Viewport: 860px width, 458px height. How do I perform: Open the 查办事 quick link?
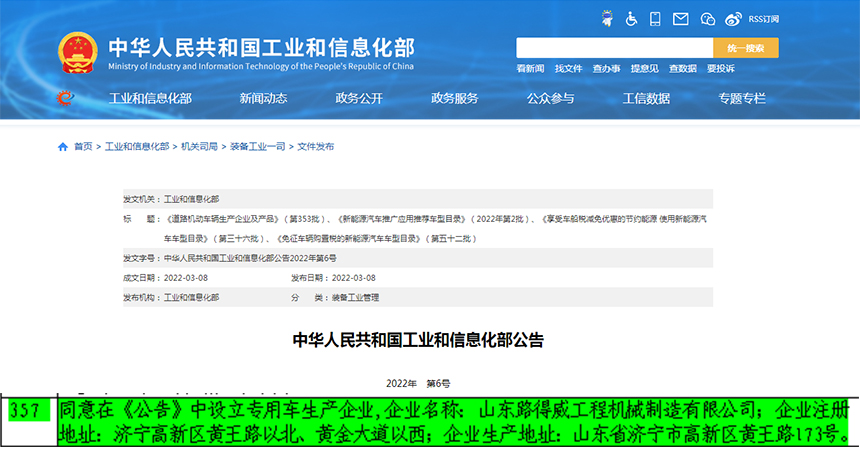click(606, 69)
